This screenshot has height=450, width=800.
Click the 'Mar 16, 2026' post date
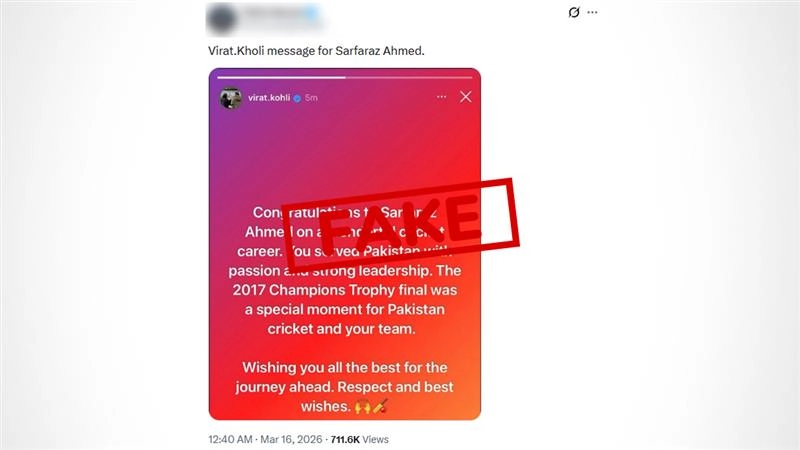pyautogui.click(x=291, y=439)
